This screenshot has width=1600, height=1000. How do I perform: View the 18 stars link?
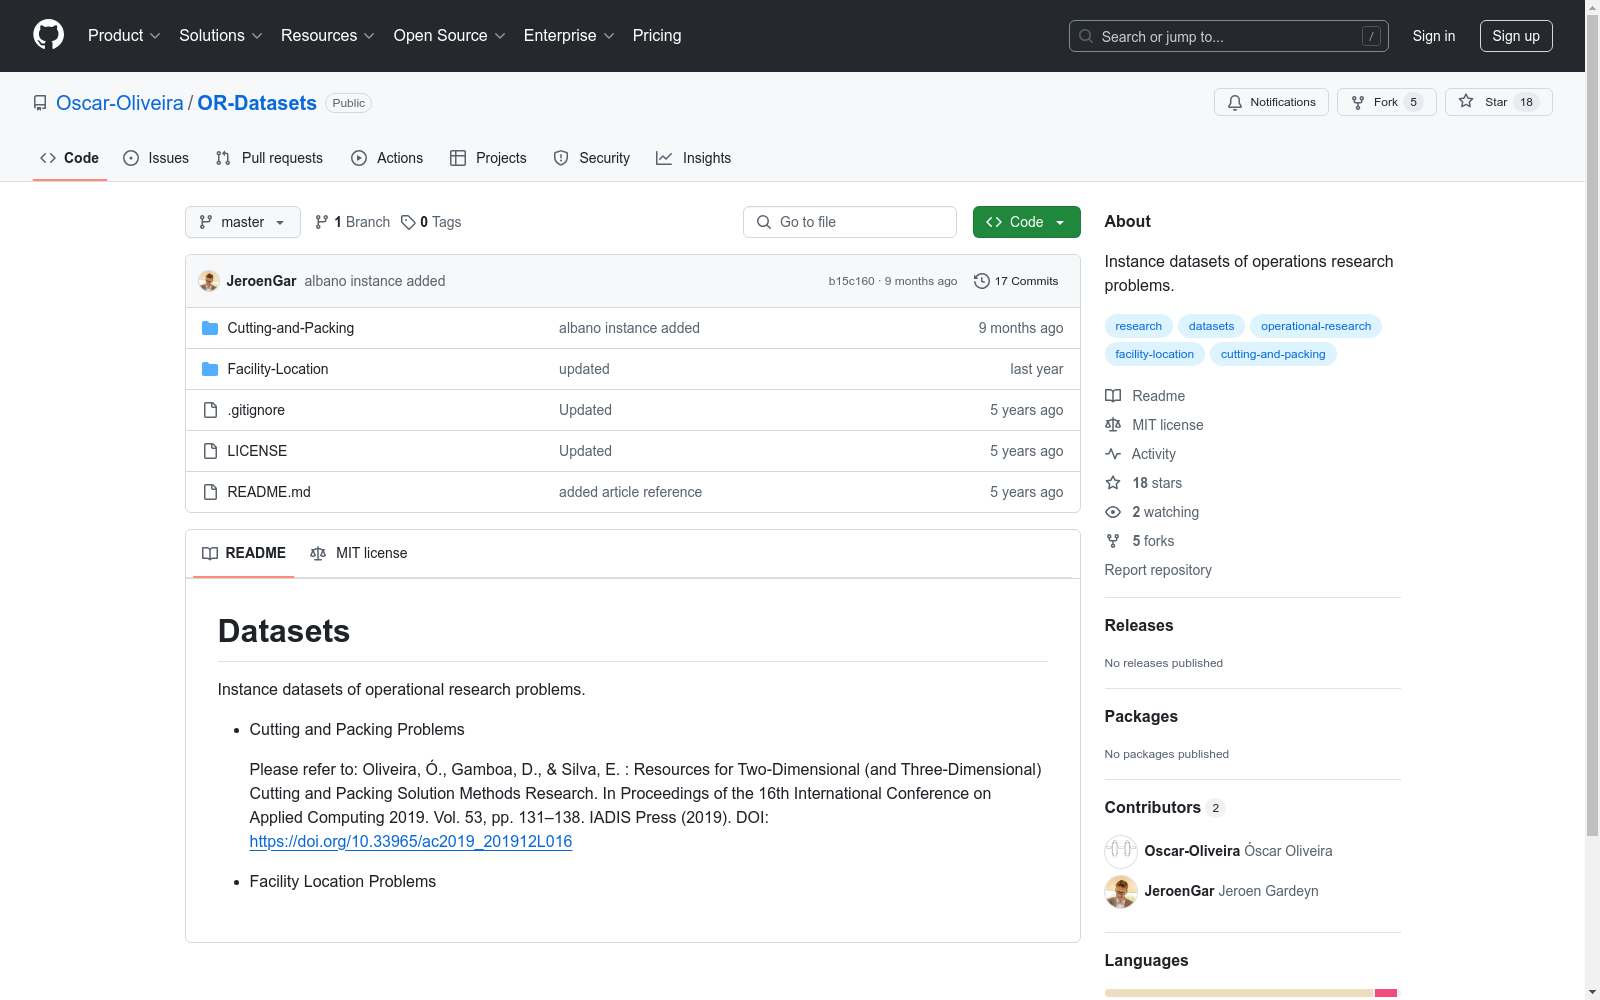1143,483
